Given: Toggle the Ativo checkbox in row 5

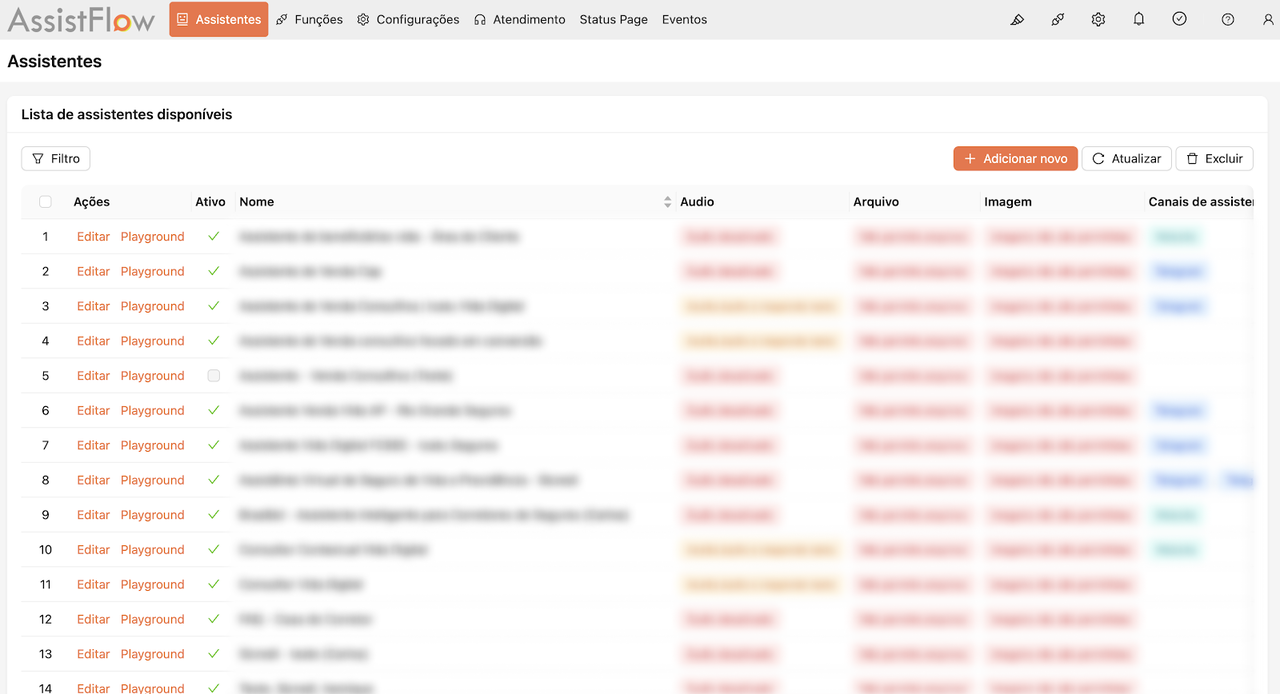Looking at the screenshot, I should point(213,376).
